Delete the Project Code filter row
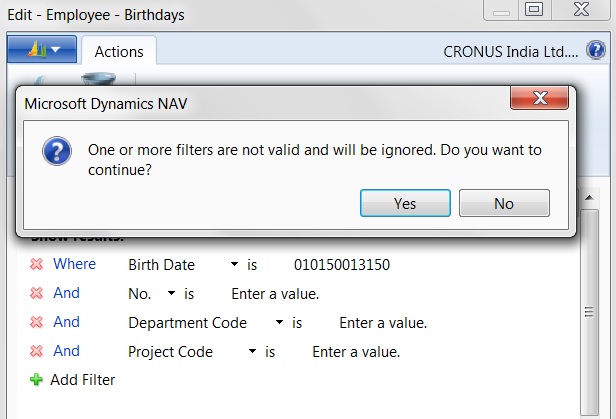The width and height of the screenshot is (616, 419). [36, 351]
